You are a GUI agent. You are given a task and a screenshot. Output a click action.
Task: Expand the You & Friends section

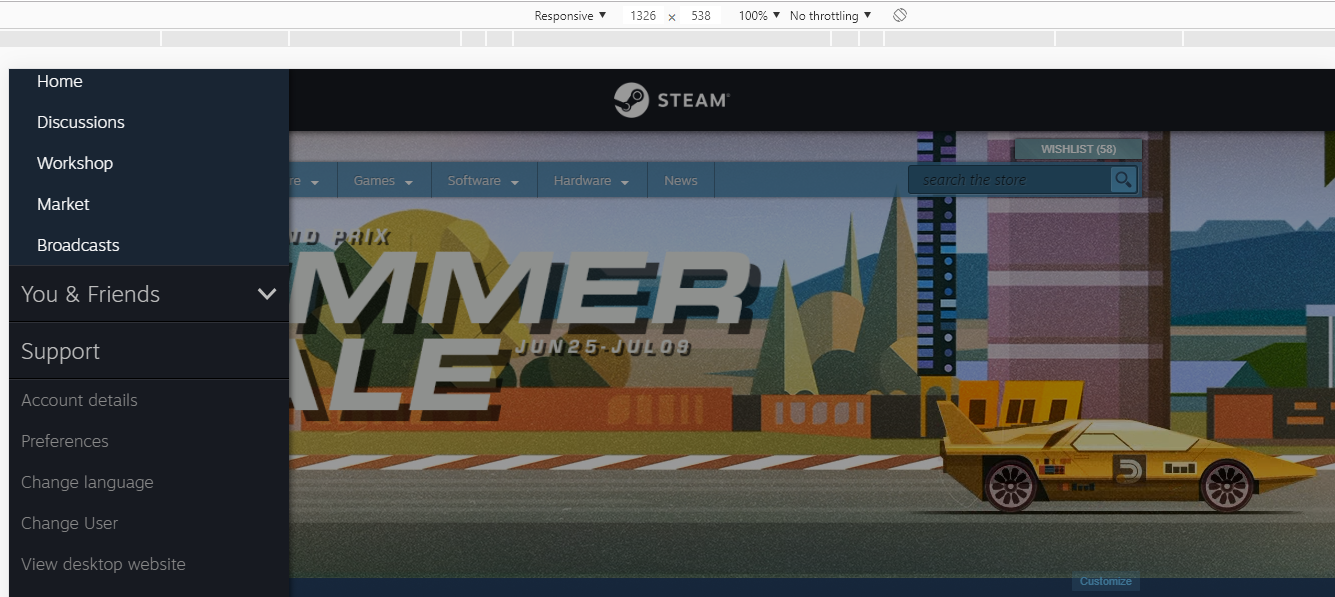(149, 294)
